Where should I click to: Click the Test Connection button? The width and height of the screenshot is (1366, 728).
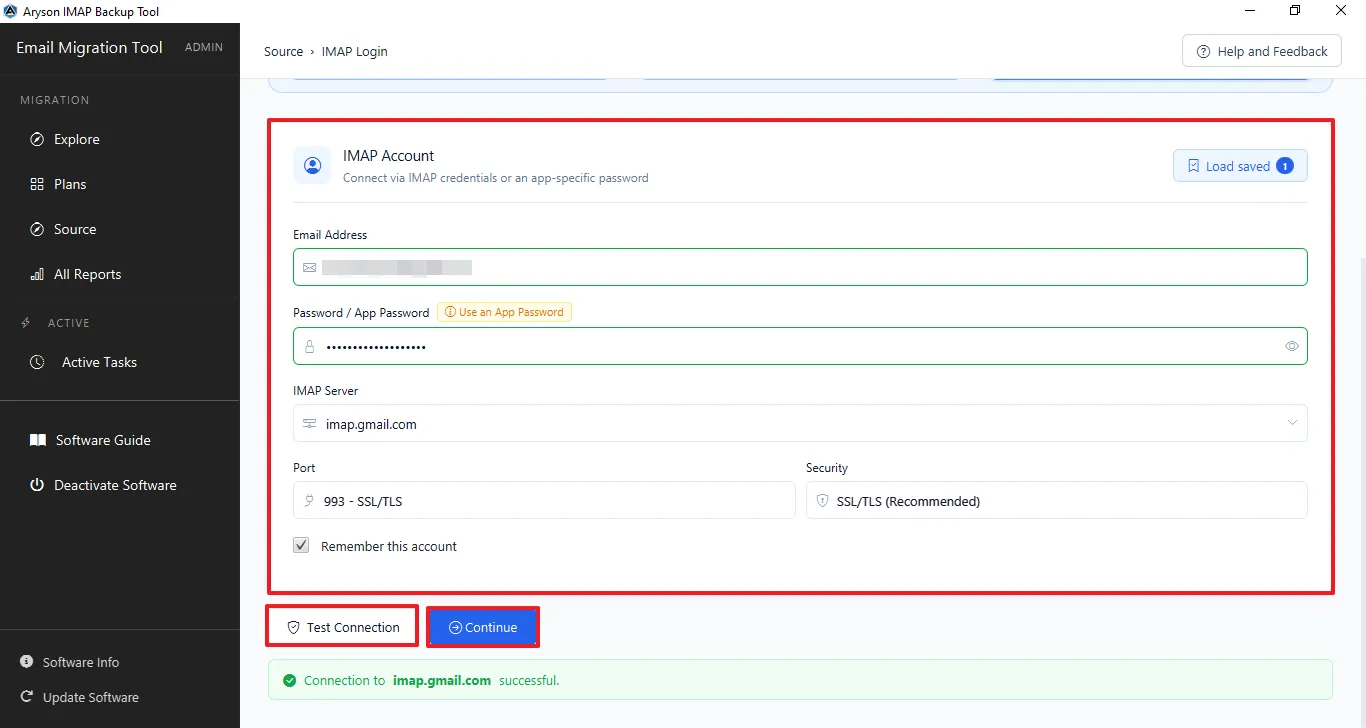(x=342, y=627)
